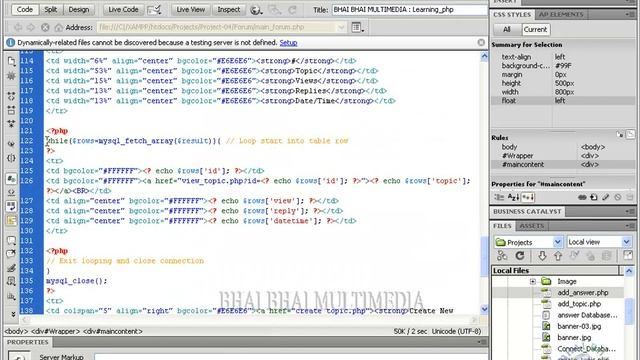
Task: Toggle Live Code view
Action: (123, 9)
